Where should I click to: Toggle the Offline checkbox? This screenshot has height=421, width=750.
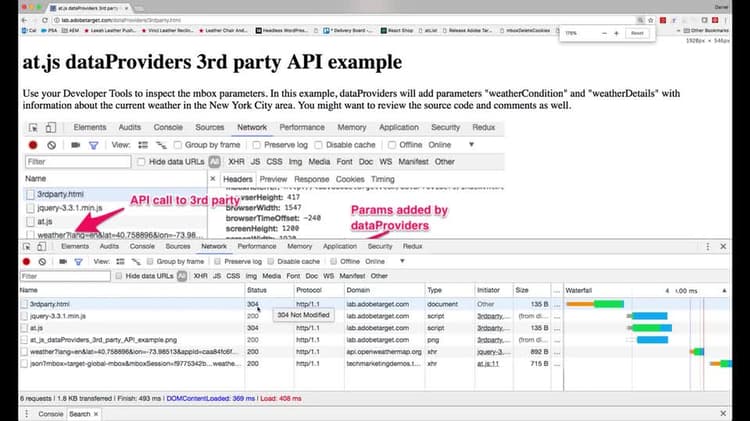coord(333,262)
